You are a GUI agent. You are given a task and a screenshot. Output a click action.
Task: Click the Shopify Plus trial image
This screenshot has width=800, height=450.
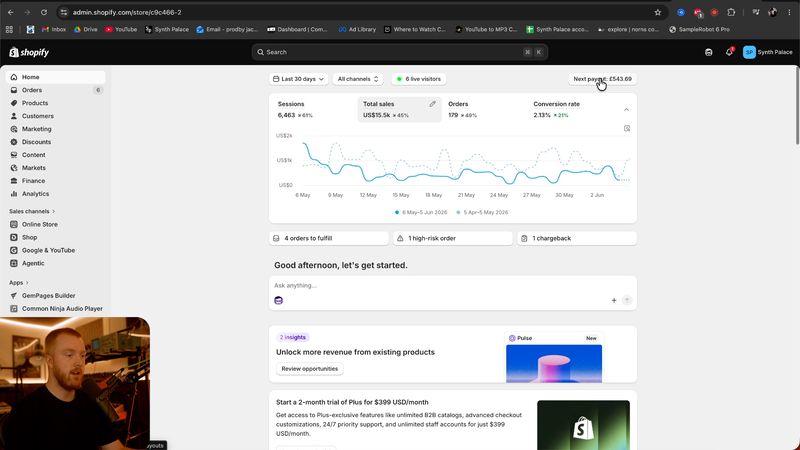(583, 424)
